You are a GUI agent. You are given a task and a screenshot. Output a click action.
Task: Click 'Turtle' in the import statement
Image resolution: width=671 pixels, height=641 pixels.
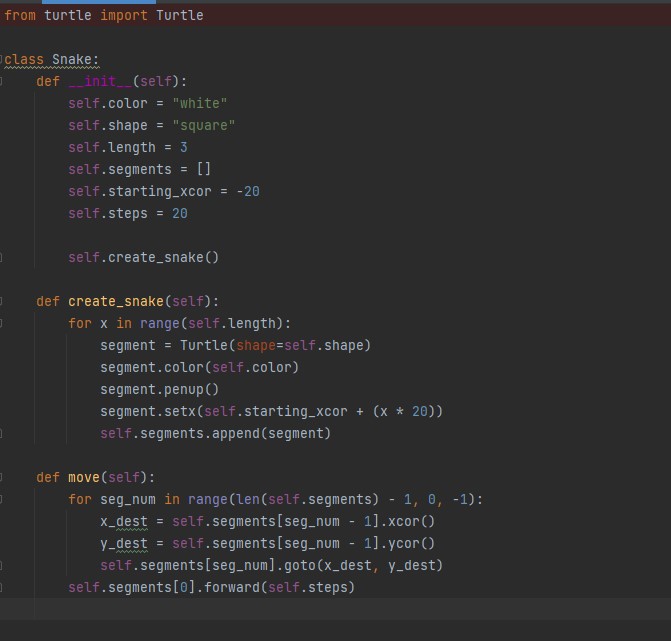pyautogui.click(x=179, y=15)
